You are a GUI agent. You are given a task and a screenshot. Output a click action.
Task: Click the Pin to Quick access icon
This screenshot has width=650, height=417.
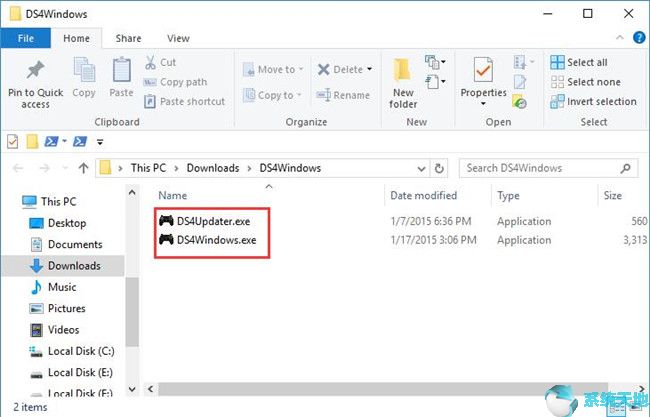click(x=35, y=72)
